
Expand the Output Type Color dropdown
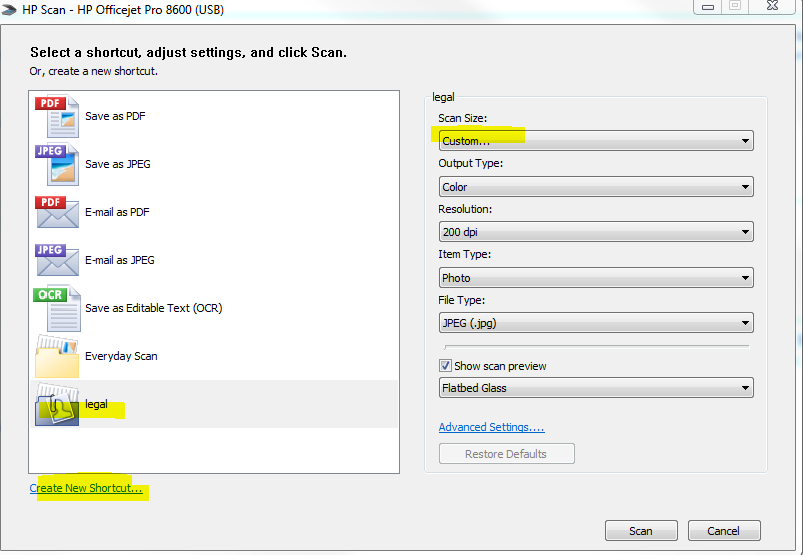coord(596,187)
